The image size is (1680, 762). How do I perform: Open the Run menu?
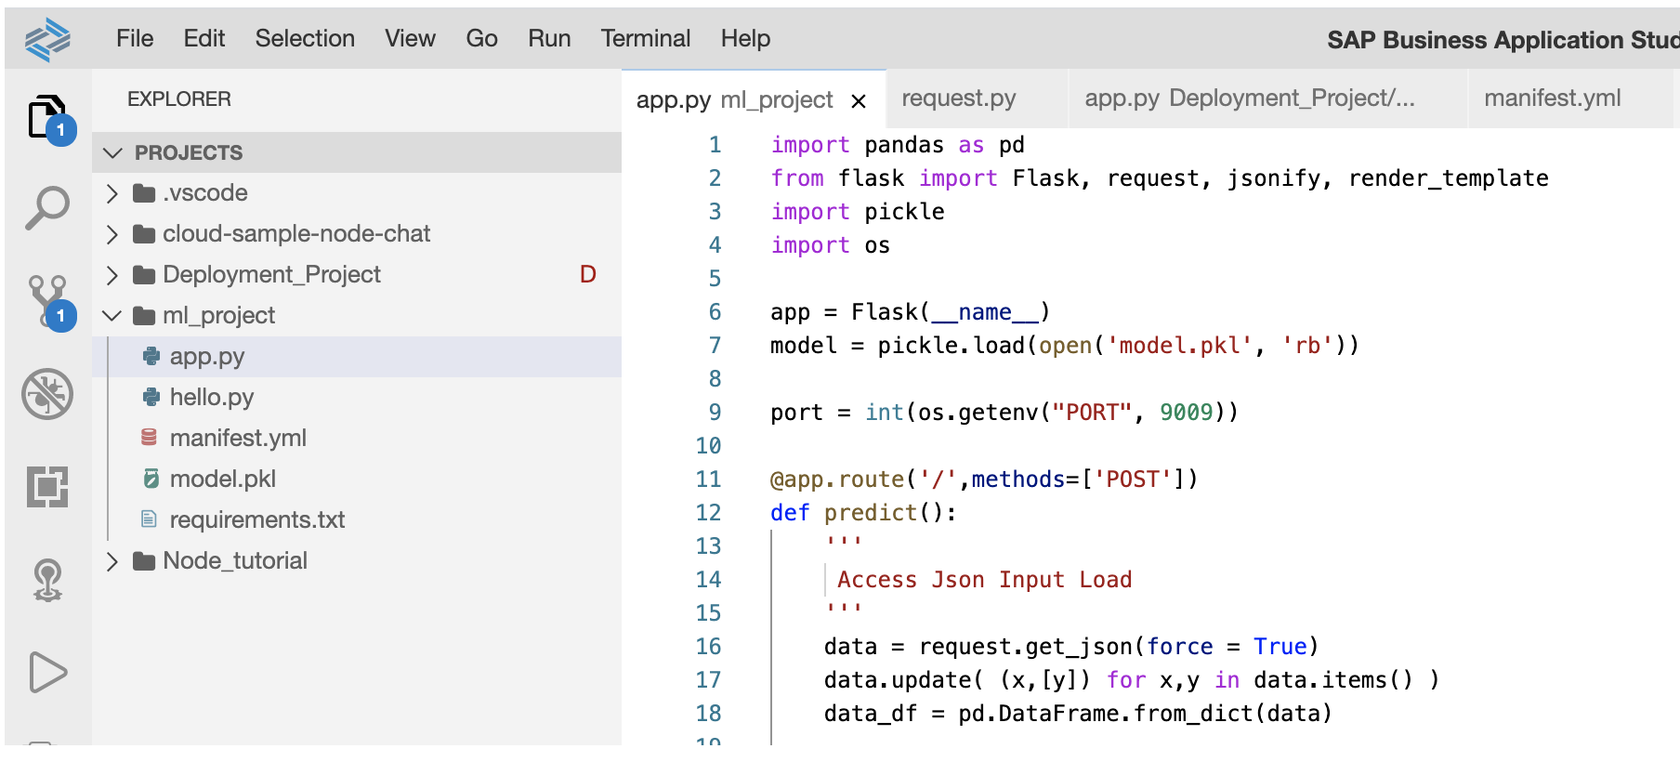549,39
